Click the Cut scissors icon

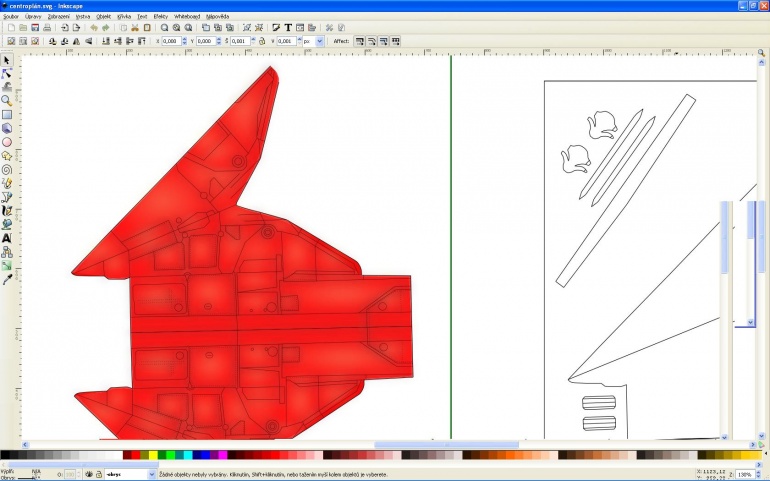(135, 28)
